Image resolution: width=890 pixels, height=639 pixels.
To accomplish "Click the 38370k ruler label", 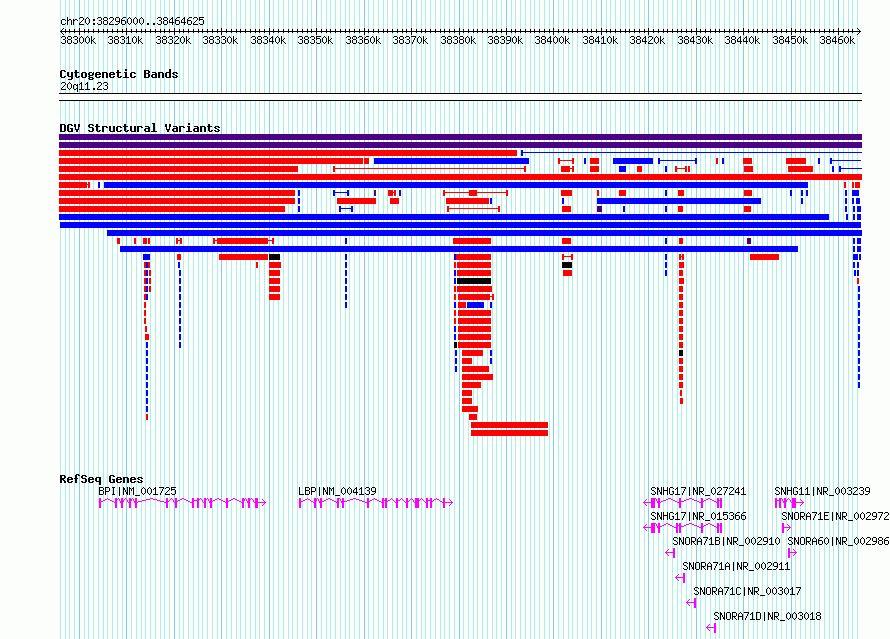I will tap(410, 40).
